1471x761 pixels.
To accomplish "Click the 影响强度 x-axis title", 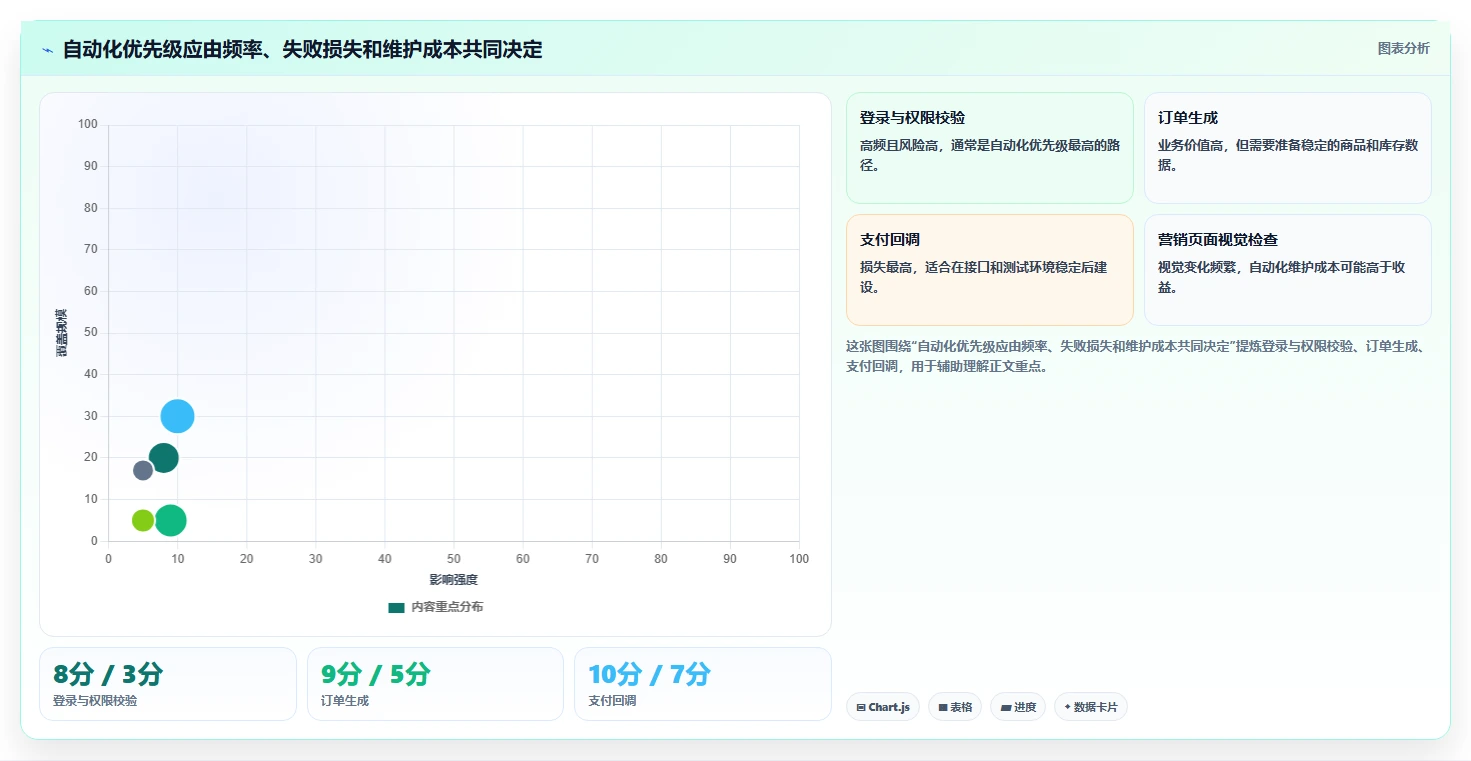I will point(454,580).
